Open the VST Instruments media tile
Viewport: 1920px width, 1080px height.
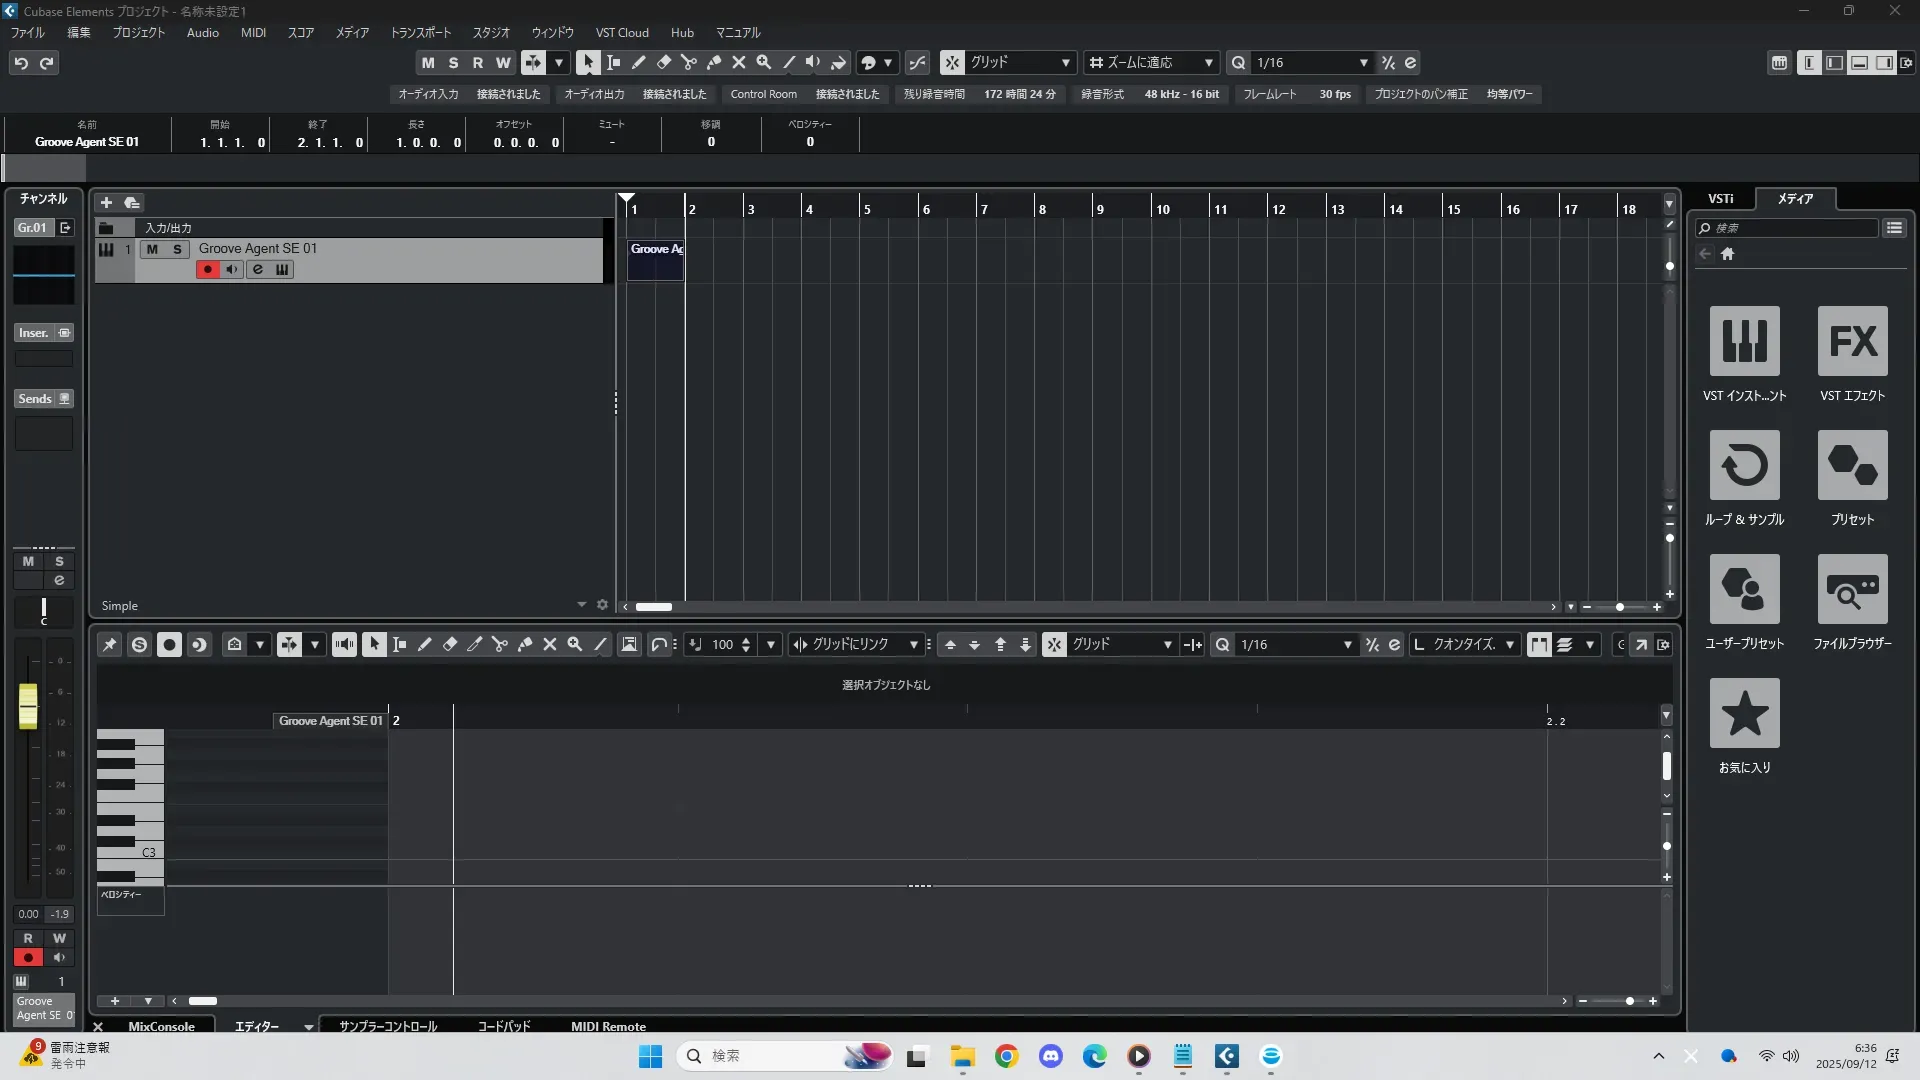[1744, 341]
